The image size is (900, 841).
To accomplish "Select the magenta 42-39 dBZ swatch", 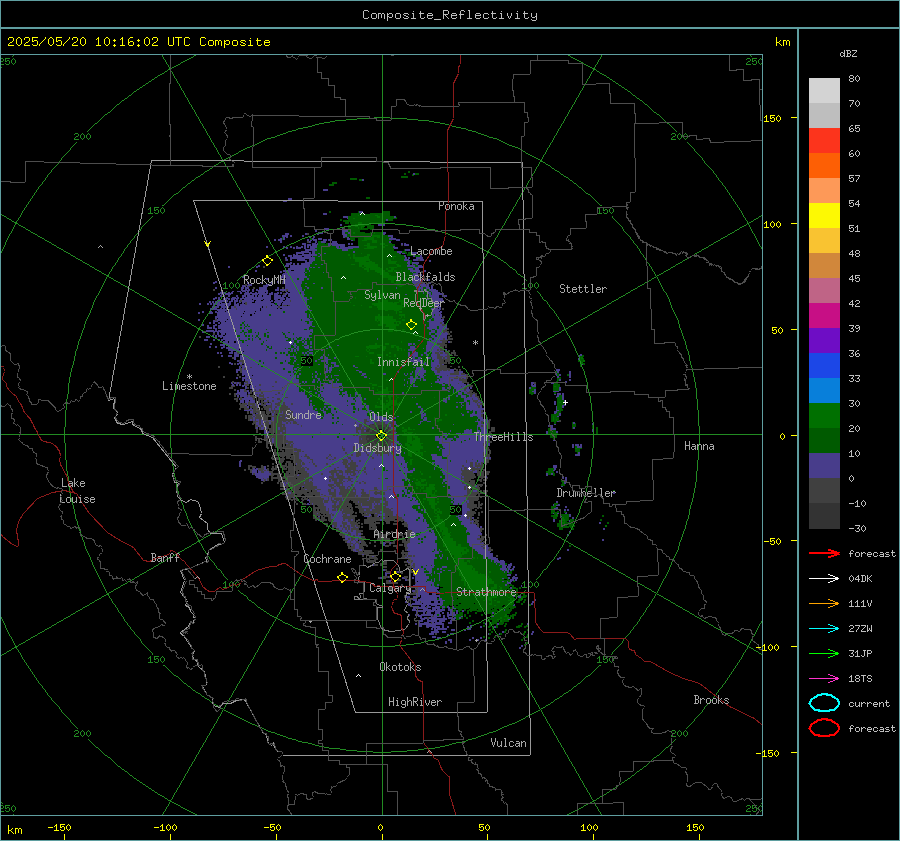I will pos(824,315).
